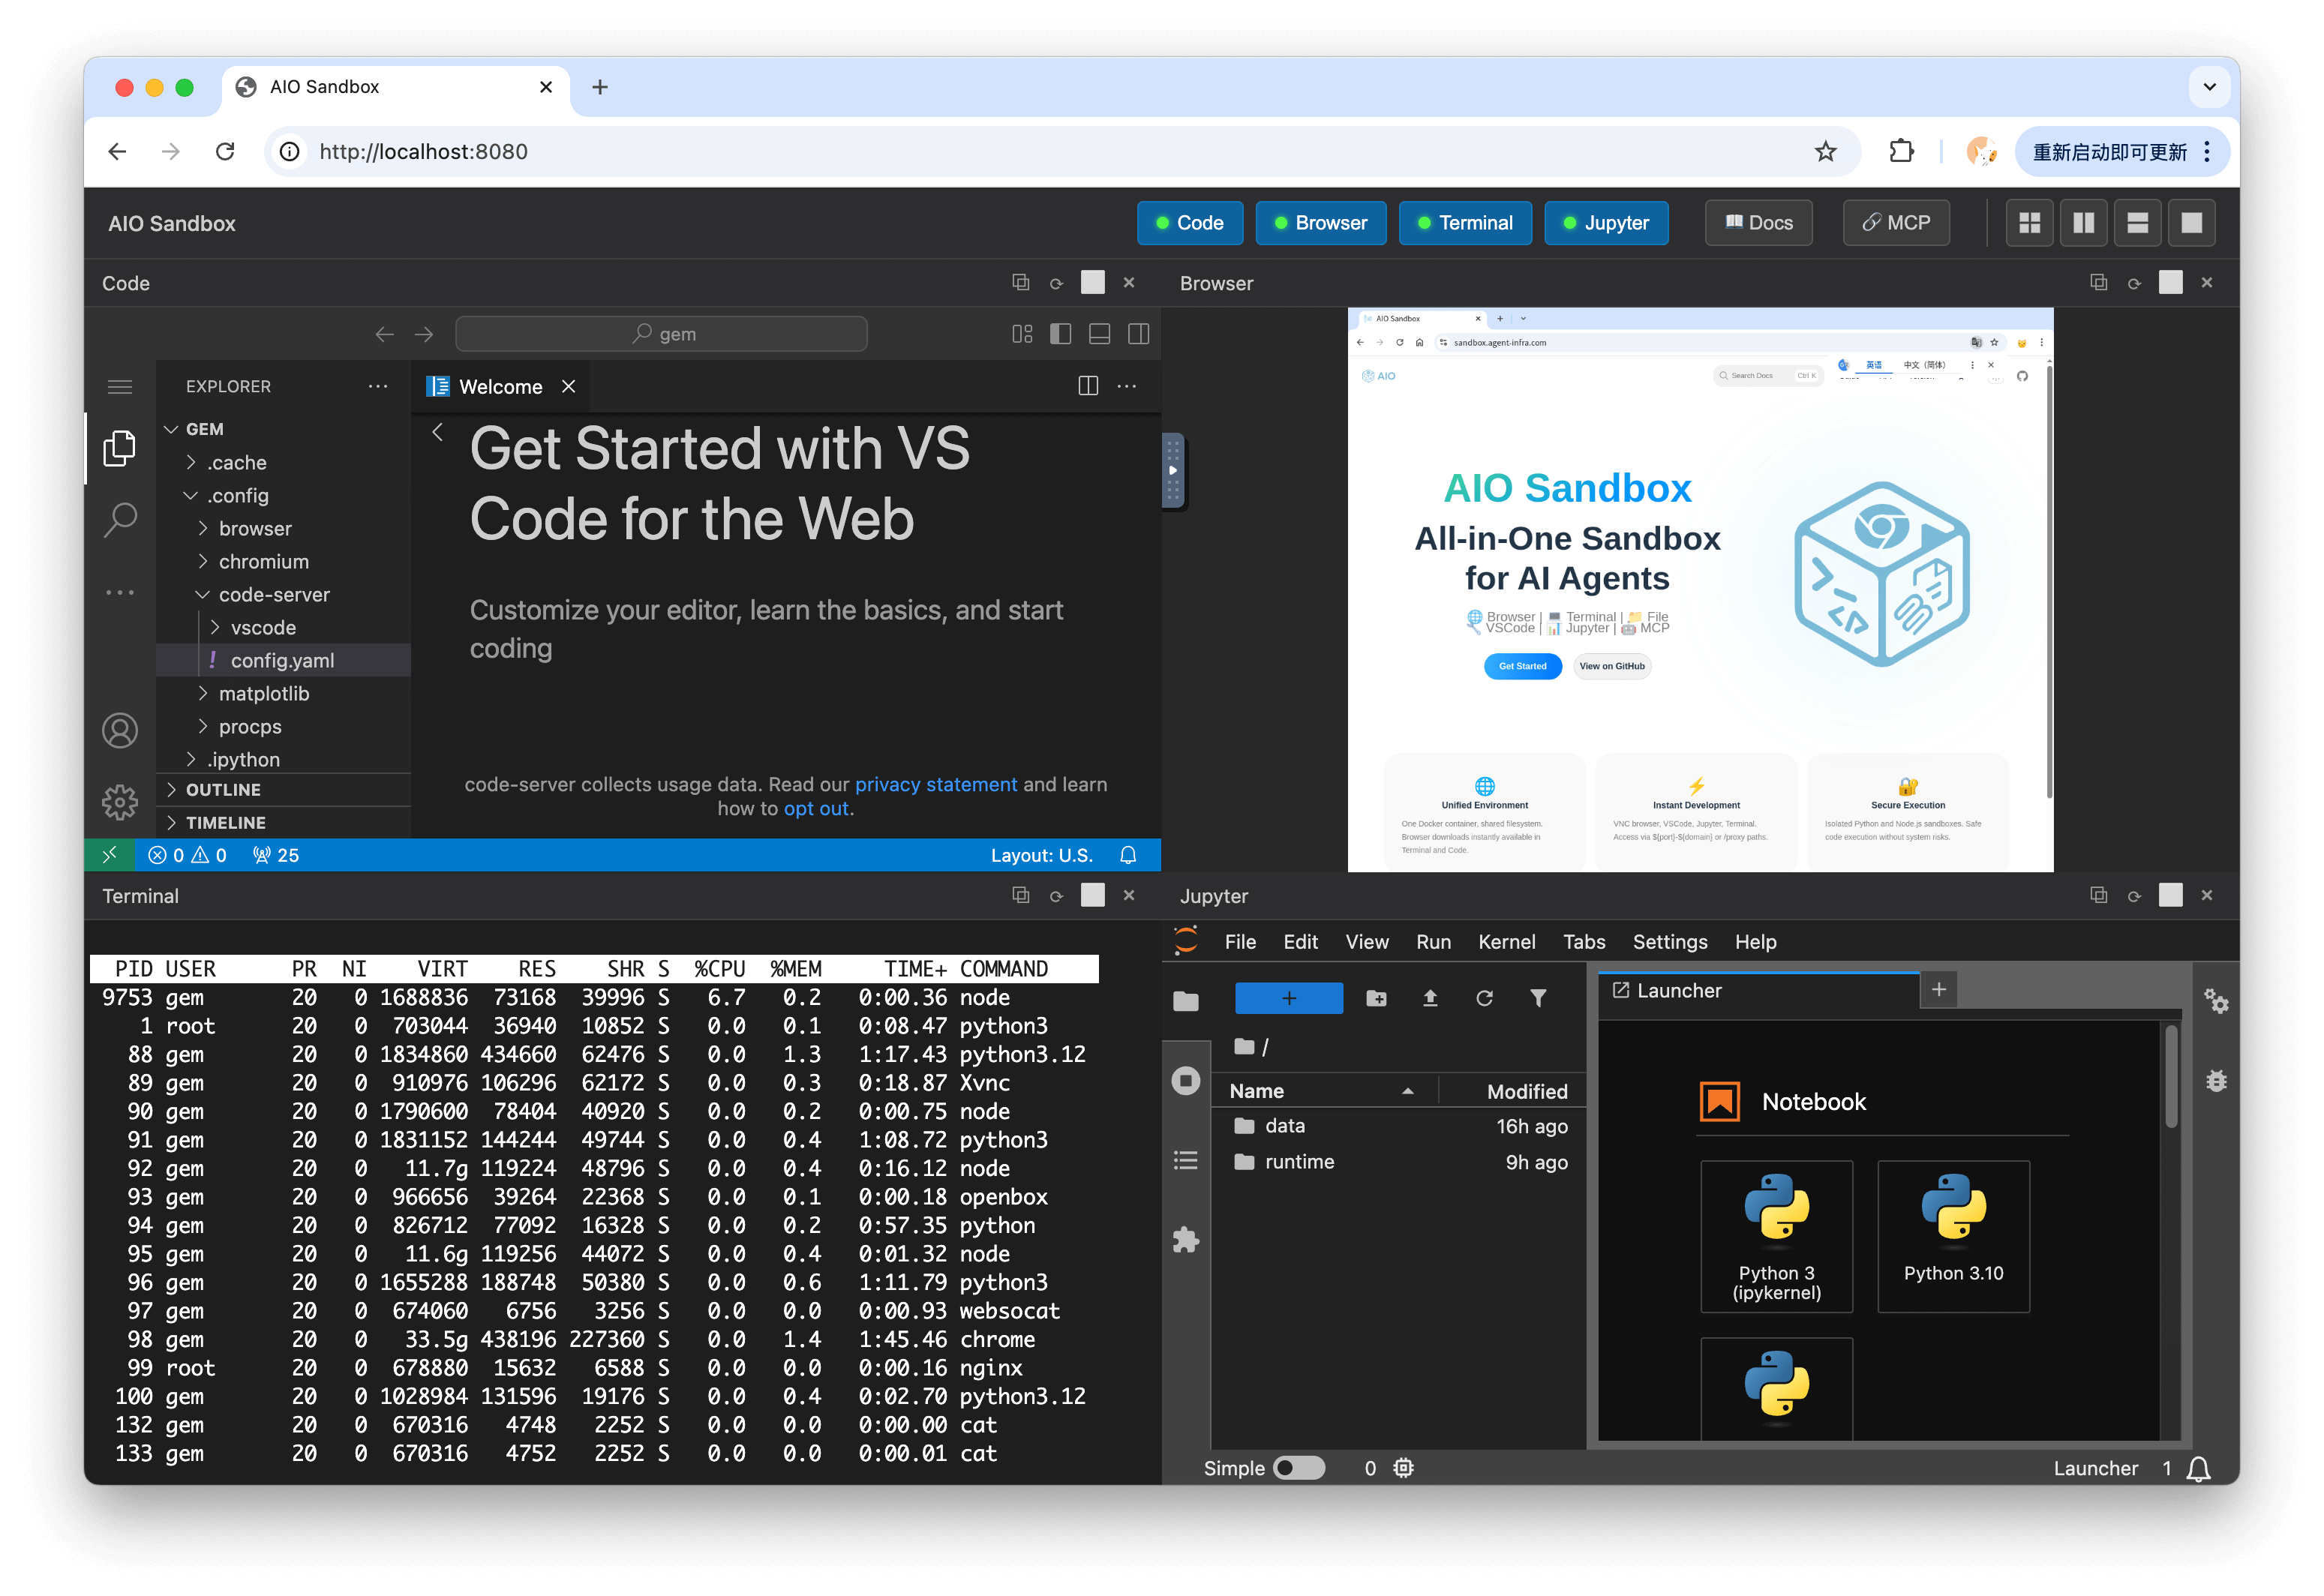The image size is (2324, 1596).
Task: Open the Kernel menu in Jupyter
Action: (1506, 941)
